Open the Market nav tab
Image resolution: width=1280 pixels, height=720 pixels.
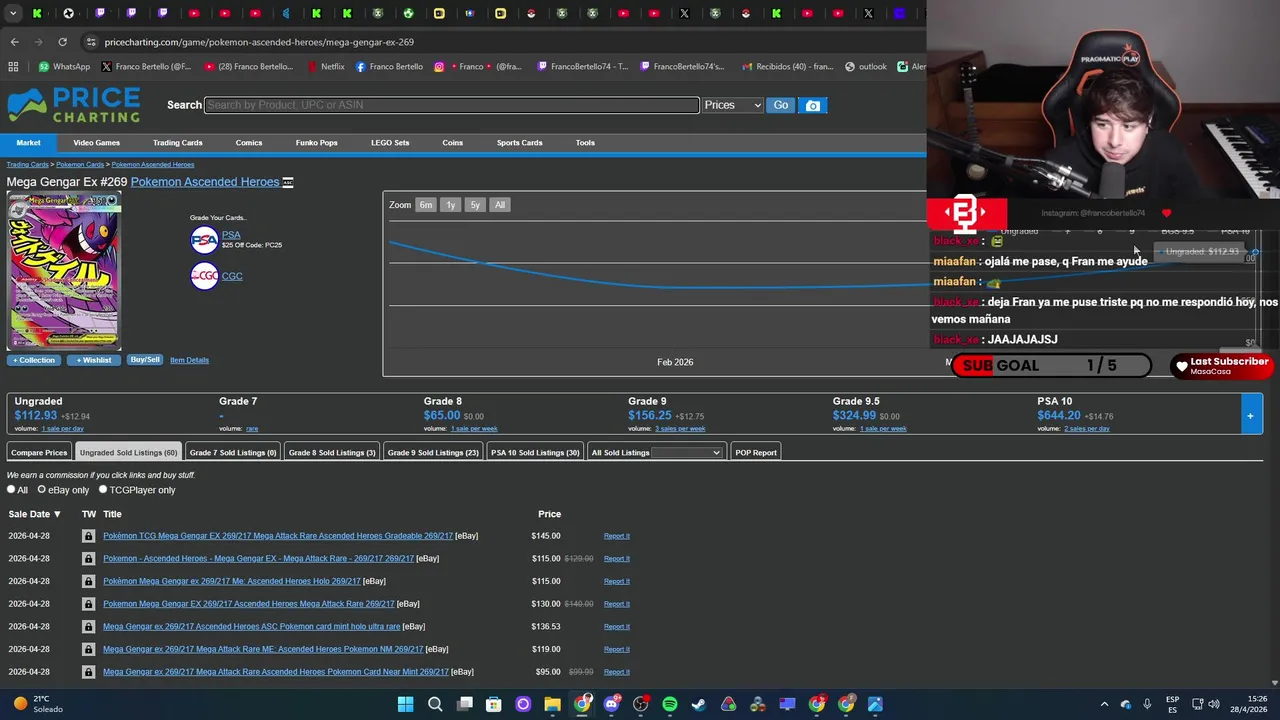(28, 143)
